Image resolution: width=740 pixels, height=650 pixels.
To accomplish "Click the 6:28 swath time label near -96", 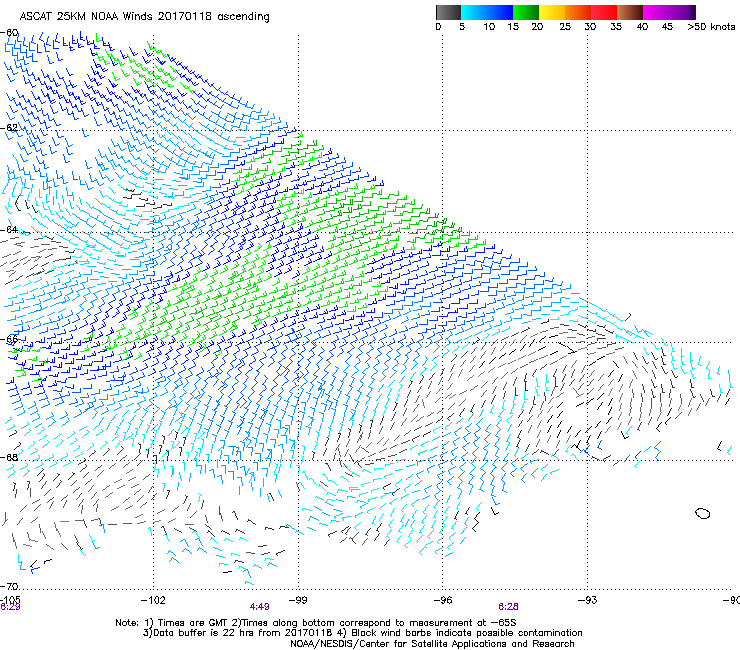I will tap(508, 607).
